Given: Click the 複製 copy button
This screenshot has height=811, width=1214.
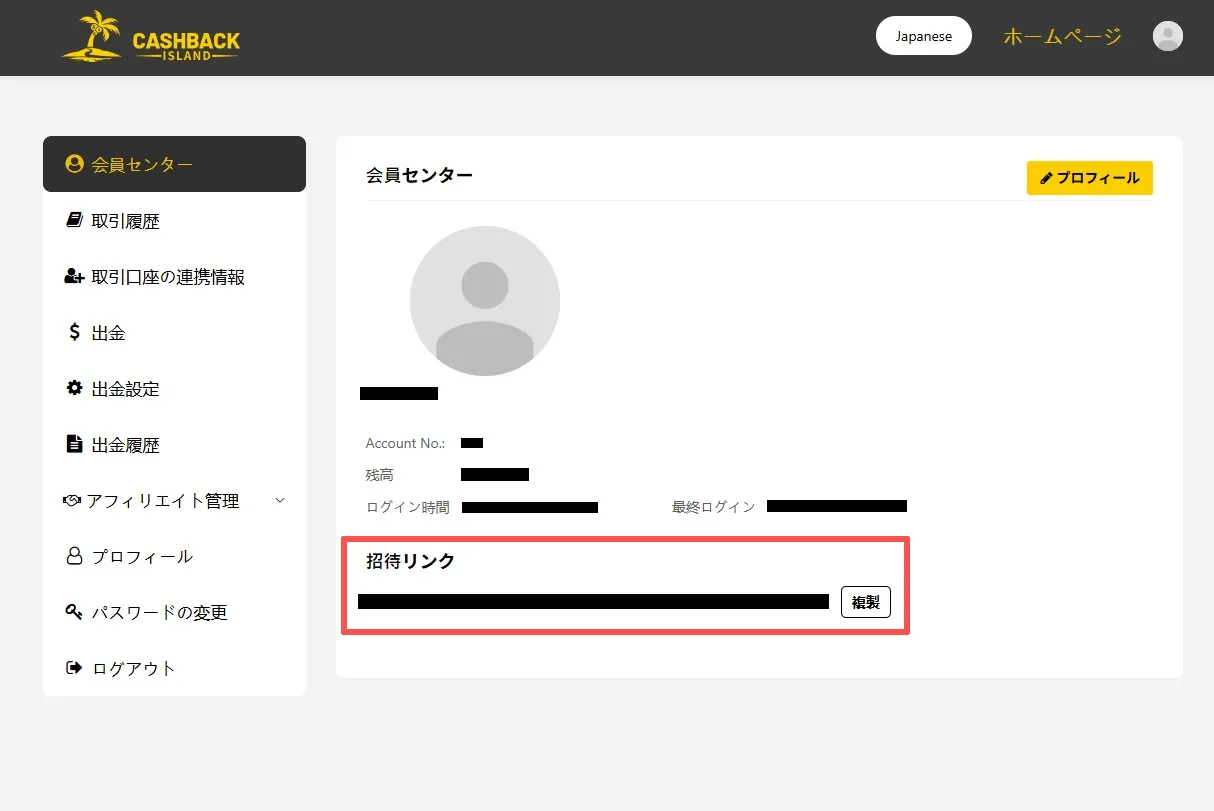Looking at the screenshot, I should pyautogui.click(x=865, y=602).
